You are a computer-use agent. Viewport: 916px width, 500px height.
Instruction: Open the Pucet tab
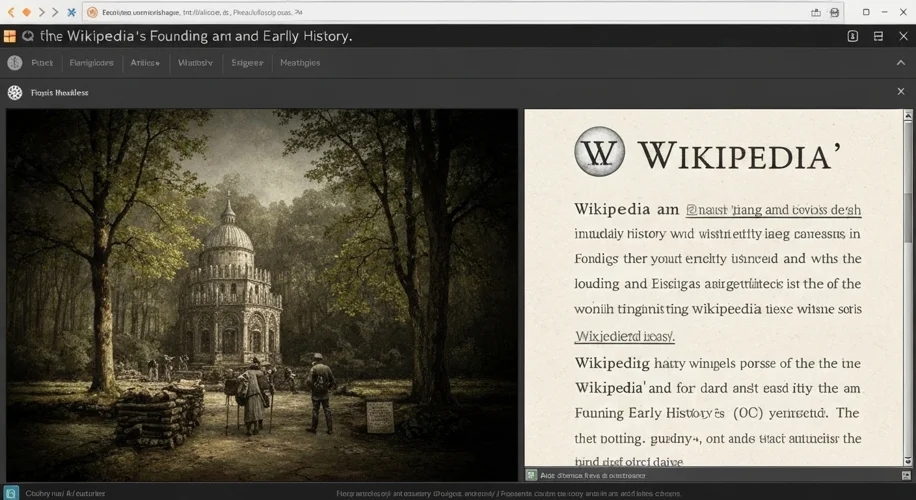(x=42, y=62)
